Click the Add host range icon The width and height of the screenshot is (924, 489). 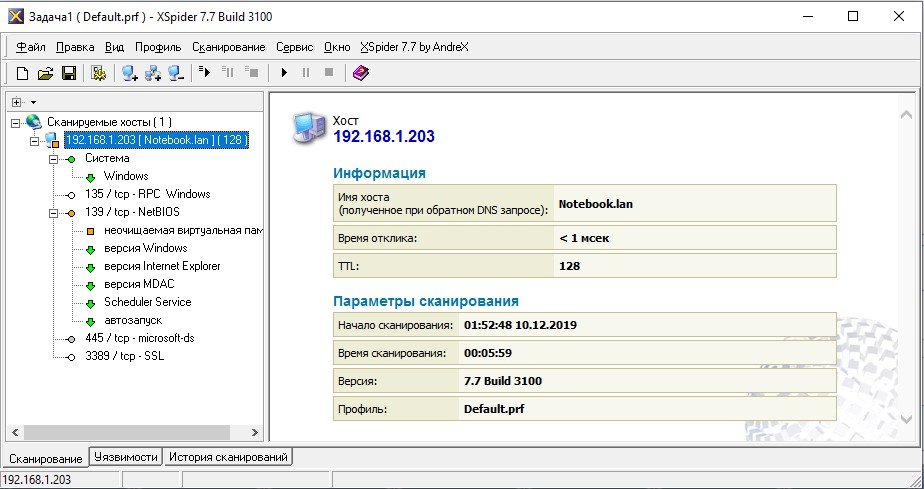153,73
